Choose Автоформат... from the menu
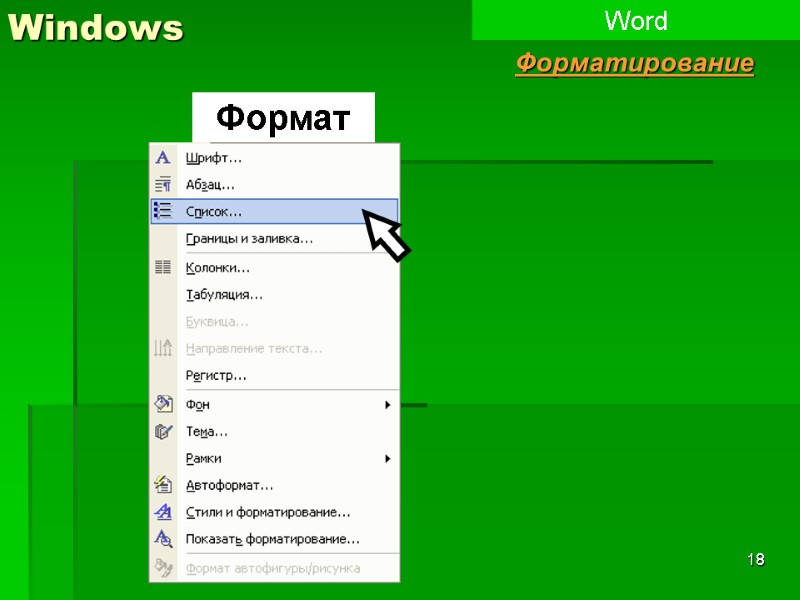800x600 pixels. [274, 485]
